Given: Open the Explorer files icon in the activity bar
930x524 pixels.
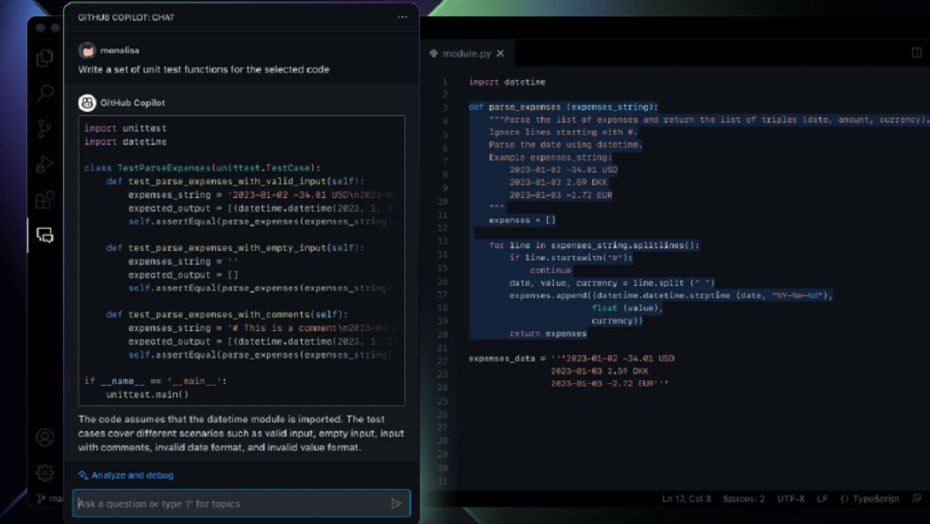Looking at the screenshot, I should point(45,58).
